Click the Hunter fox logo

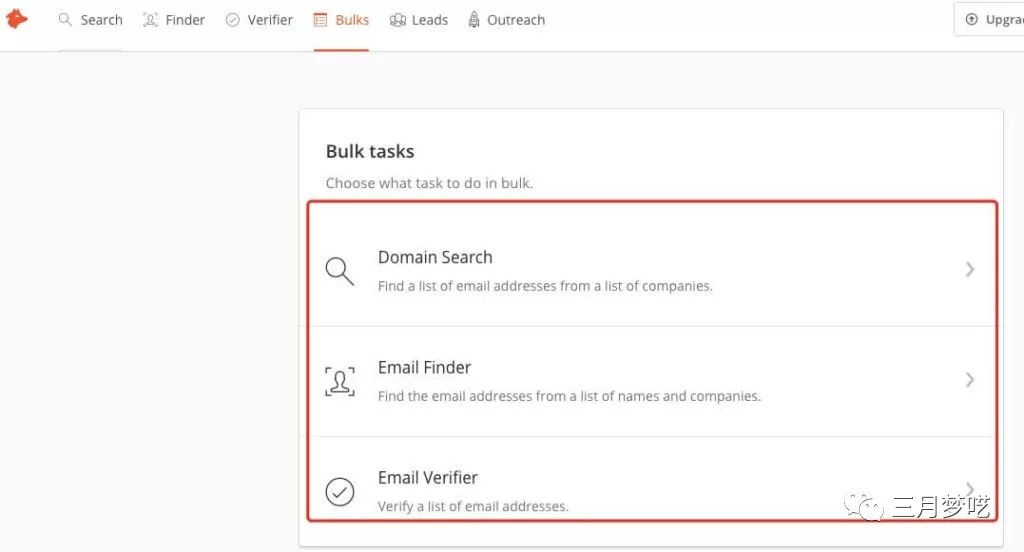[x=17, y=19]
